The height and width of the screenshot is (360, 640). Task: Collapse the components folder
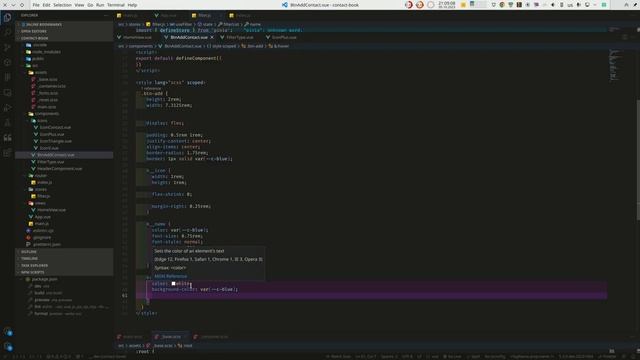click(x=64, y=113)
